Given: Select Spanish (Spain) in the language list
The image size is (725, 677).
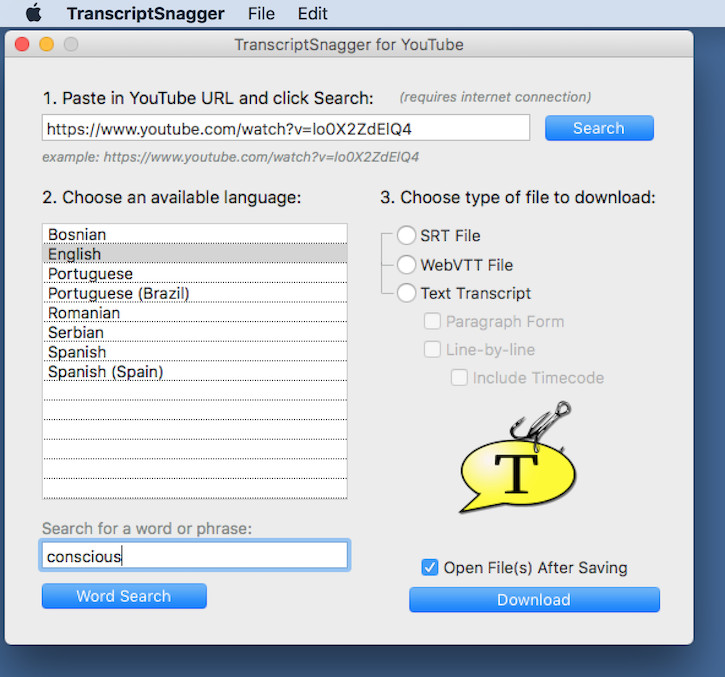Looking at the screenshot, I should coord(195,371).
